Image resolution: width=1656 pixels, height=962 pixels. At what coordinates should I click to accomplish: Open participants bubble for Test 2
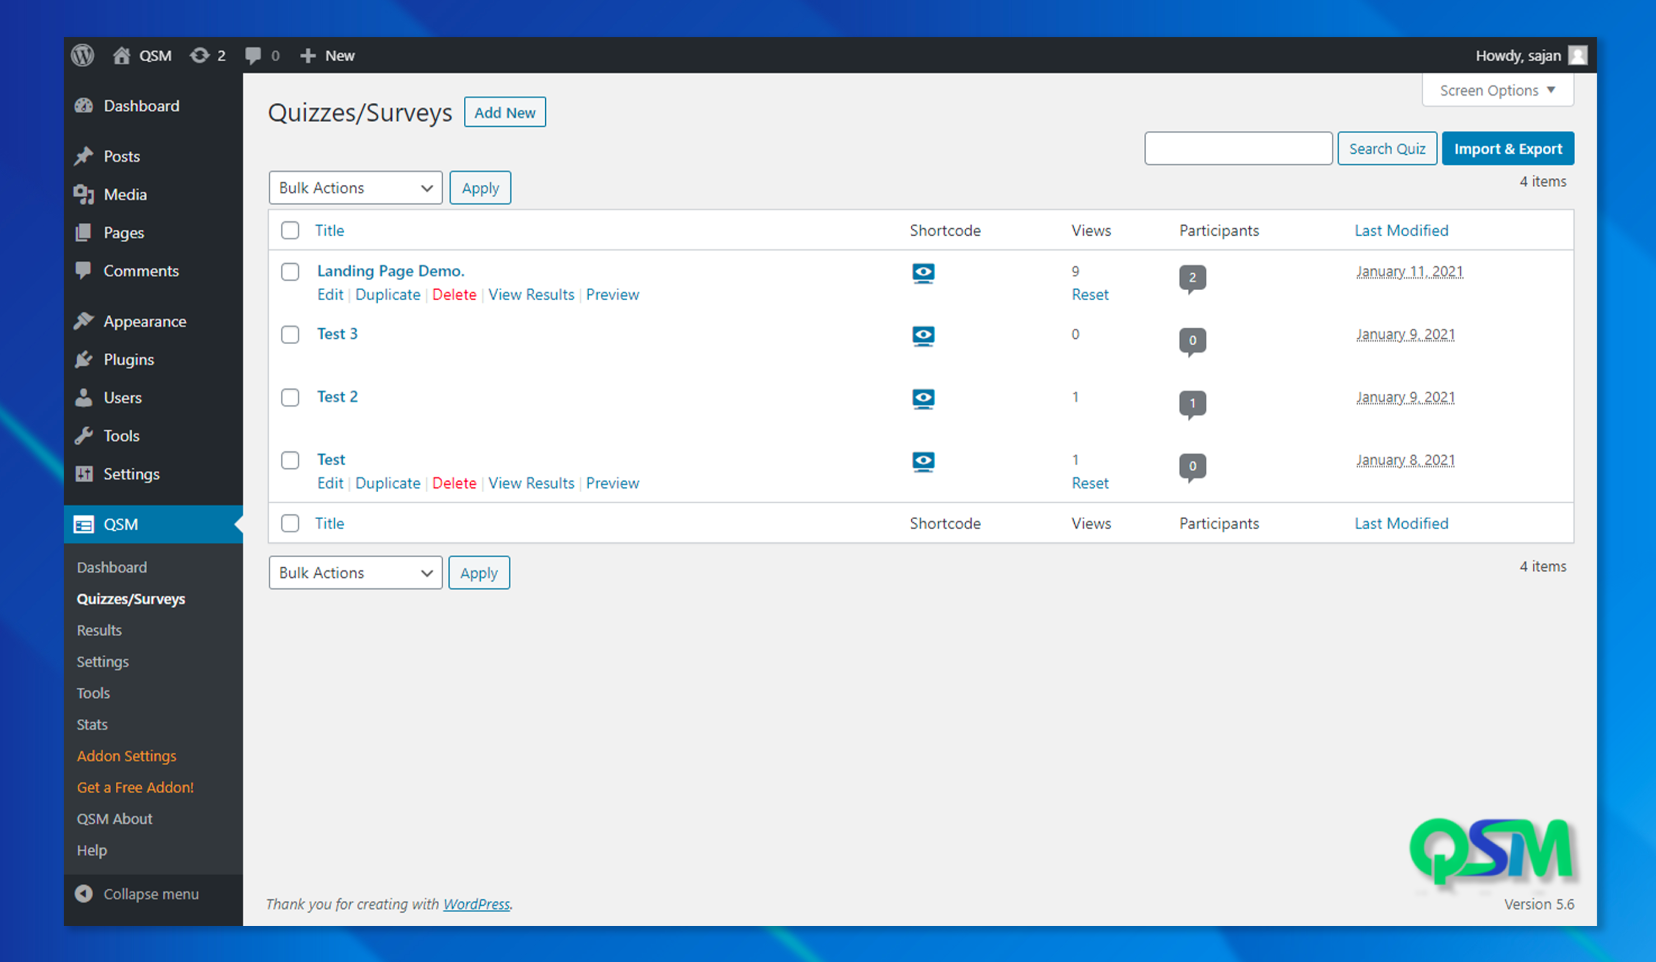(1192, 404)
